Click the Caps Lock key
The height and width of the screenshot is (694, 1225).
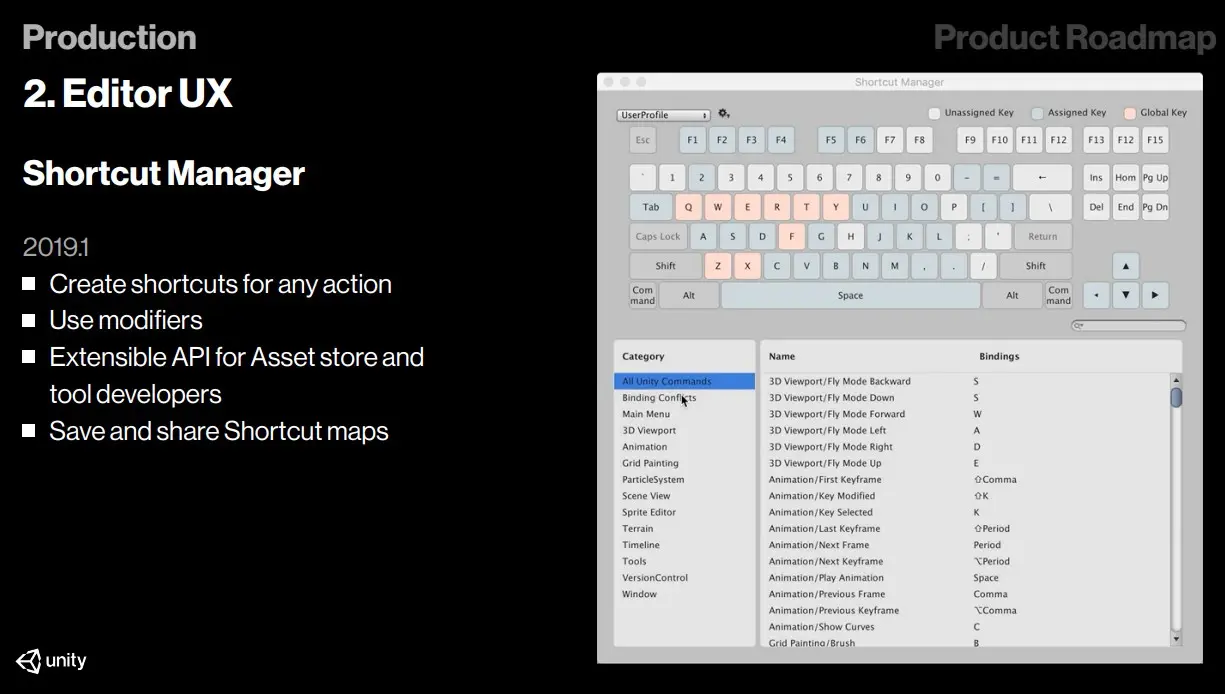[x=658, y=237]
